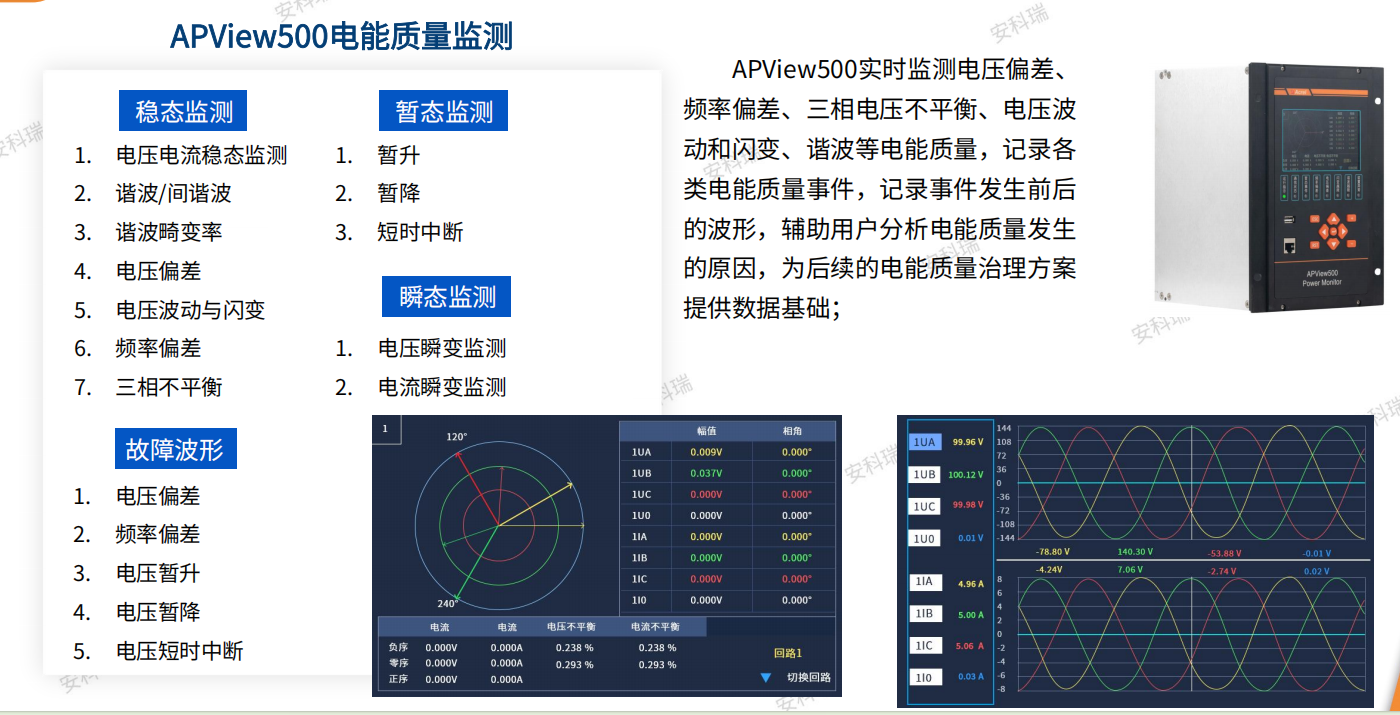Click the 1UA channel button in waveform view
The image size is (1400, 715).
[925, 442]
